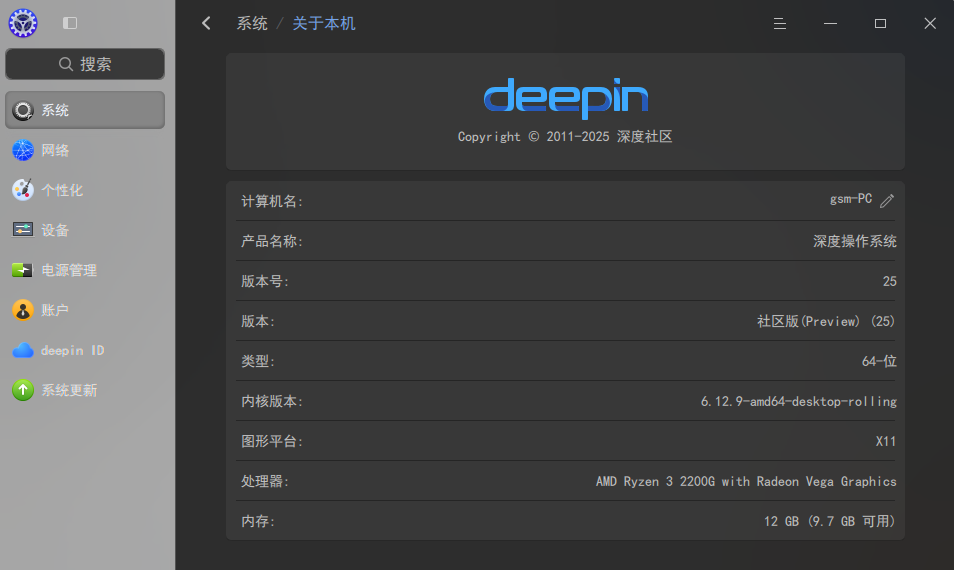Click kernel value 6.12.9-amd64-desktop-rolling
Screen dimensions: 954x570
tap(799, 401)
